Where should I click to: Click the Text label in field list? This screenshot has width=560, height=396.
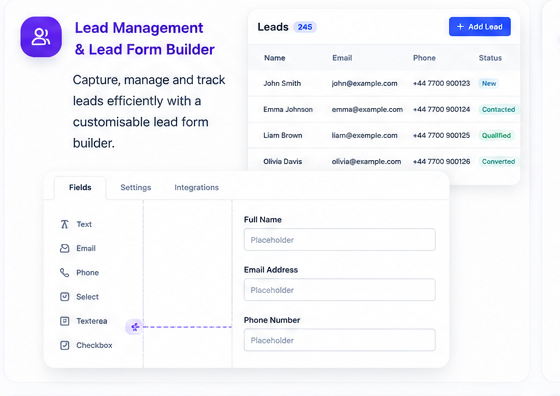(84, 224)
